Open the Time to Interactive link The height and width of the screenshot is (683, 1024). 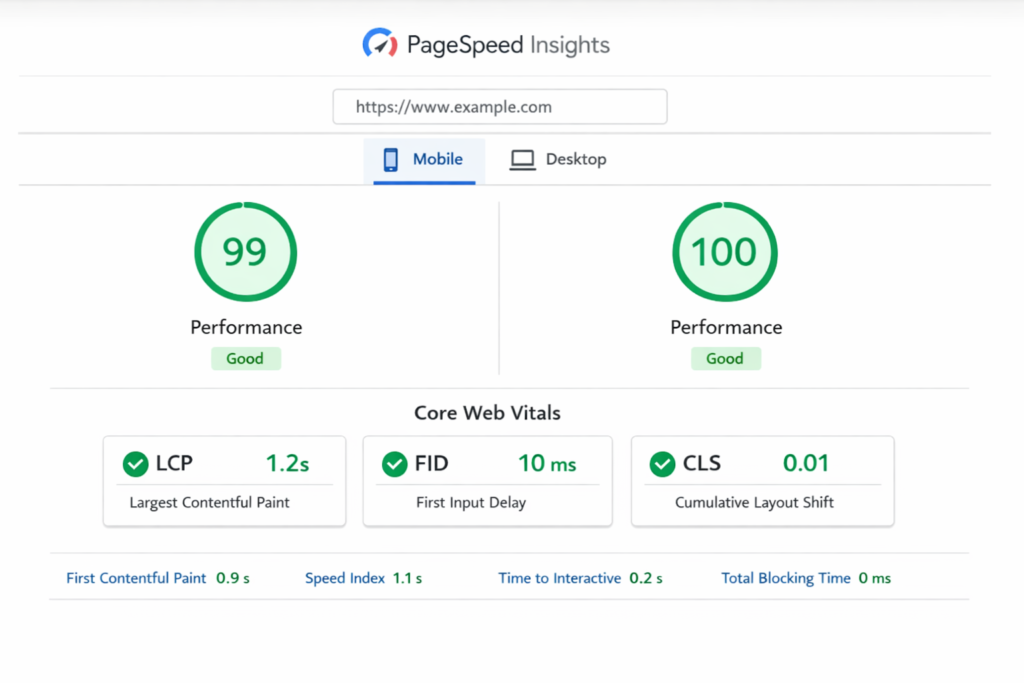pyautogui.click(x=559, y=578)
